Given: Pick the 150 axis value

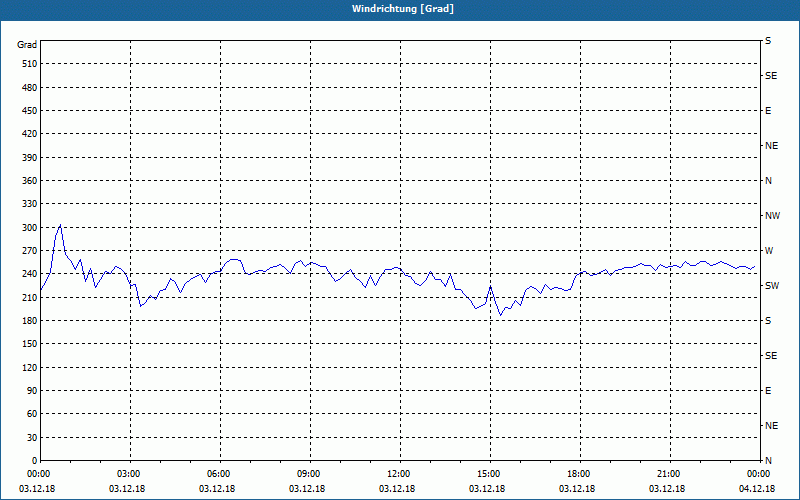Looking at the screenshot, I should pyautogui.click(x=30, y=344).
